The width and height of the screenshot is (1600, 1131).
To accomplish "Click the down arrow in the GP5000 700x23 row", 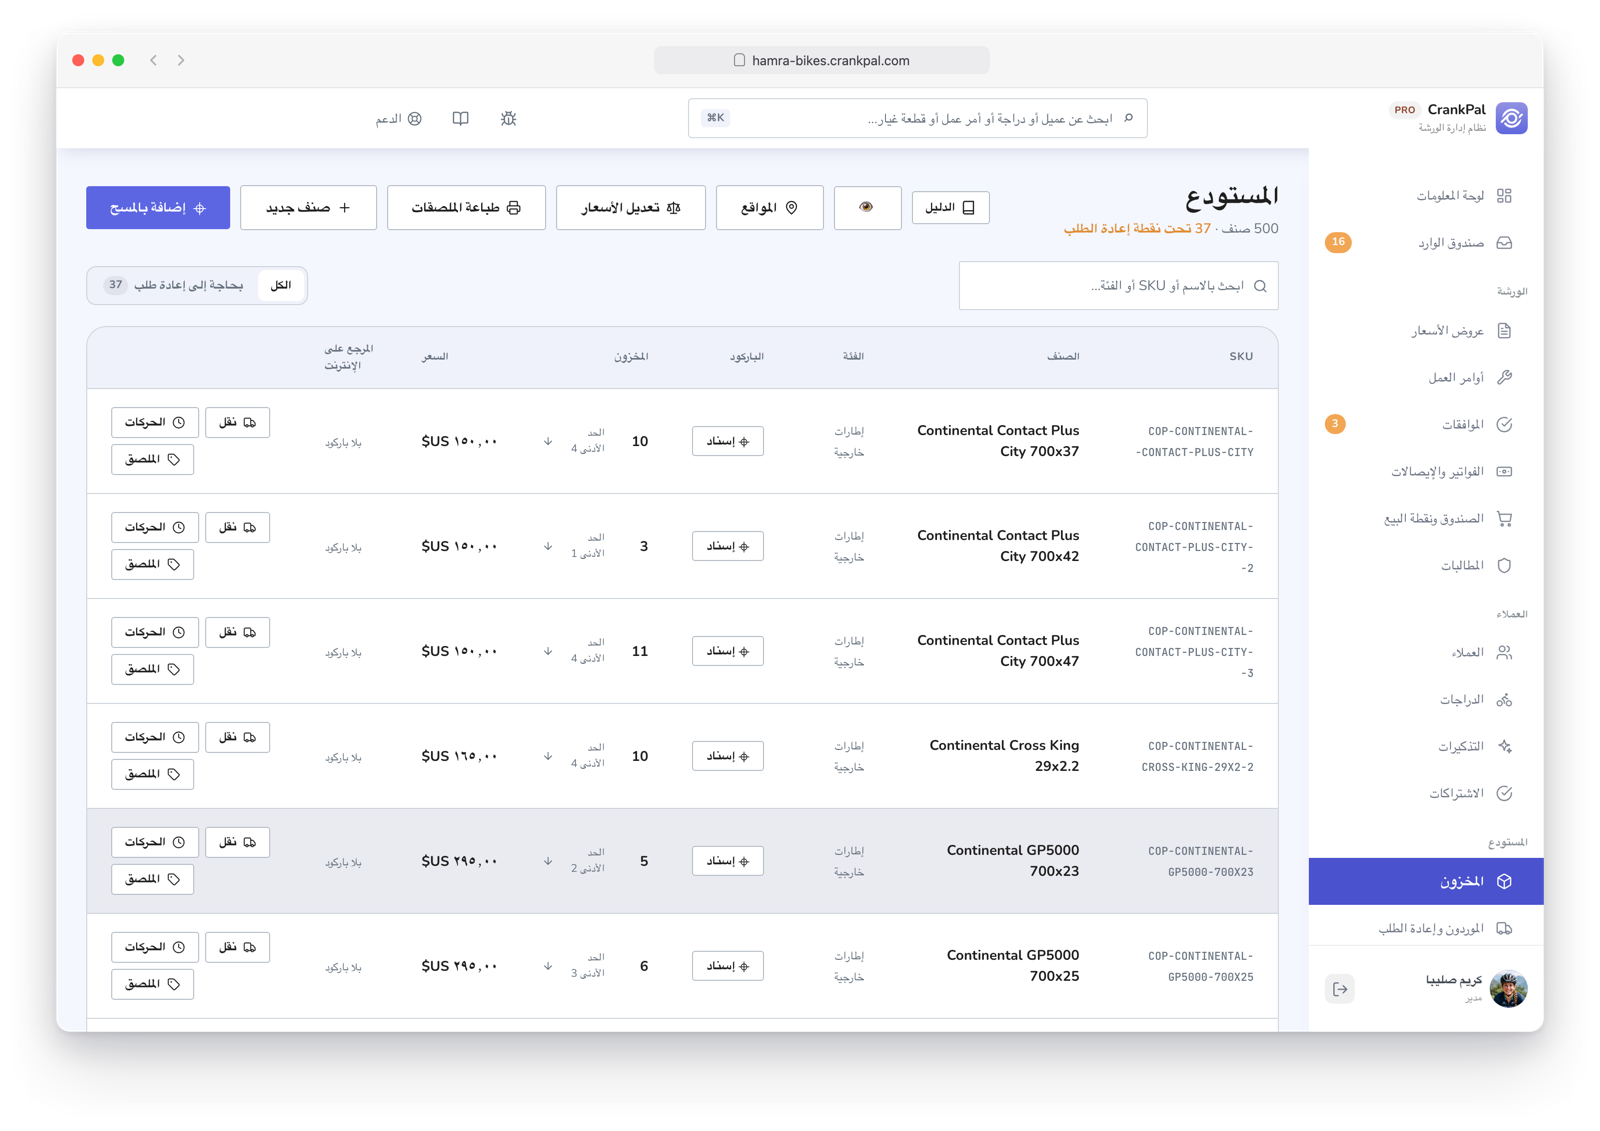I will [x=548, y=861].
